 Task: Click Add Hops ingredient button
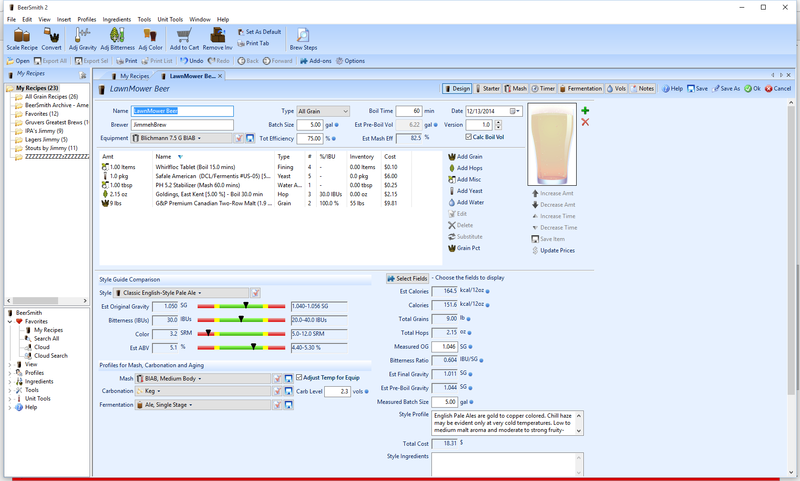pyautogui.click(x=465, y=168)
